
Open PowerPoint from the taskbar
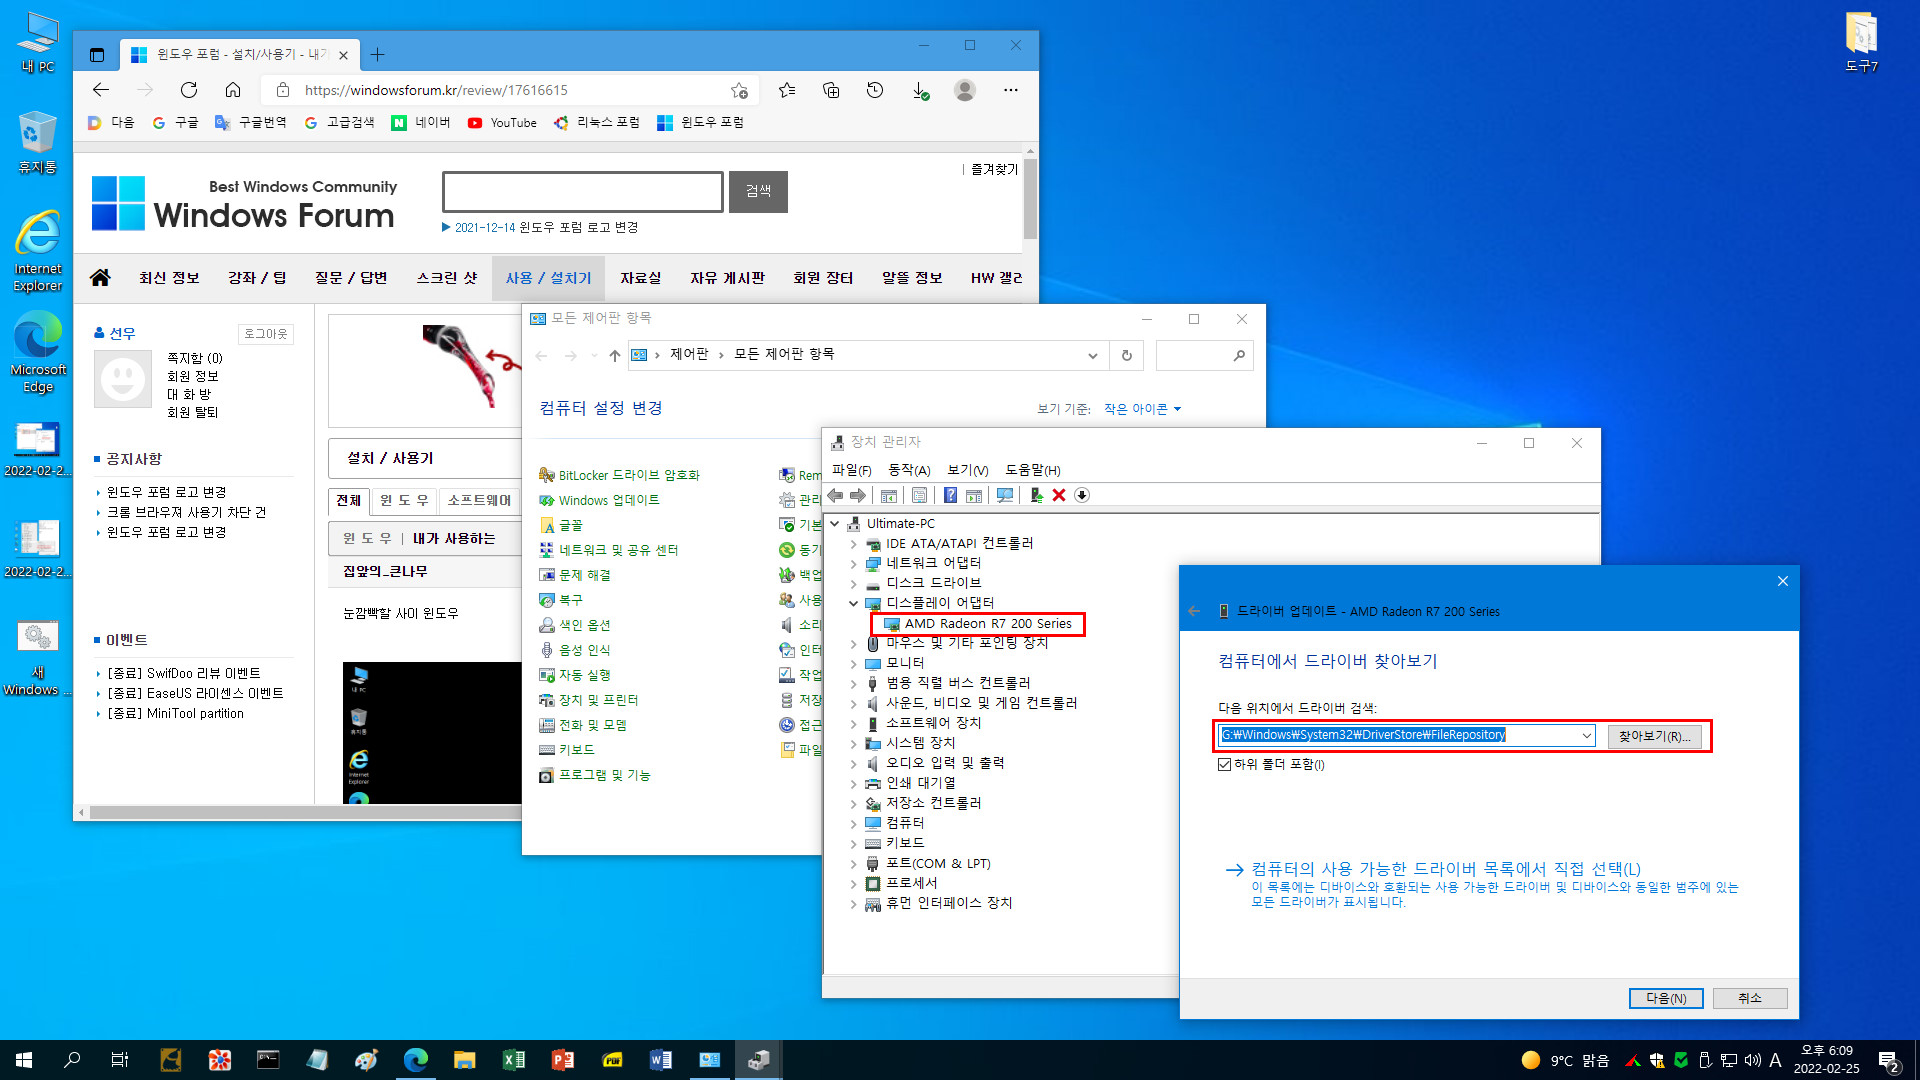click(563, 1060)
